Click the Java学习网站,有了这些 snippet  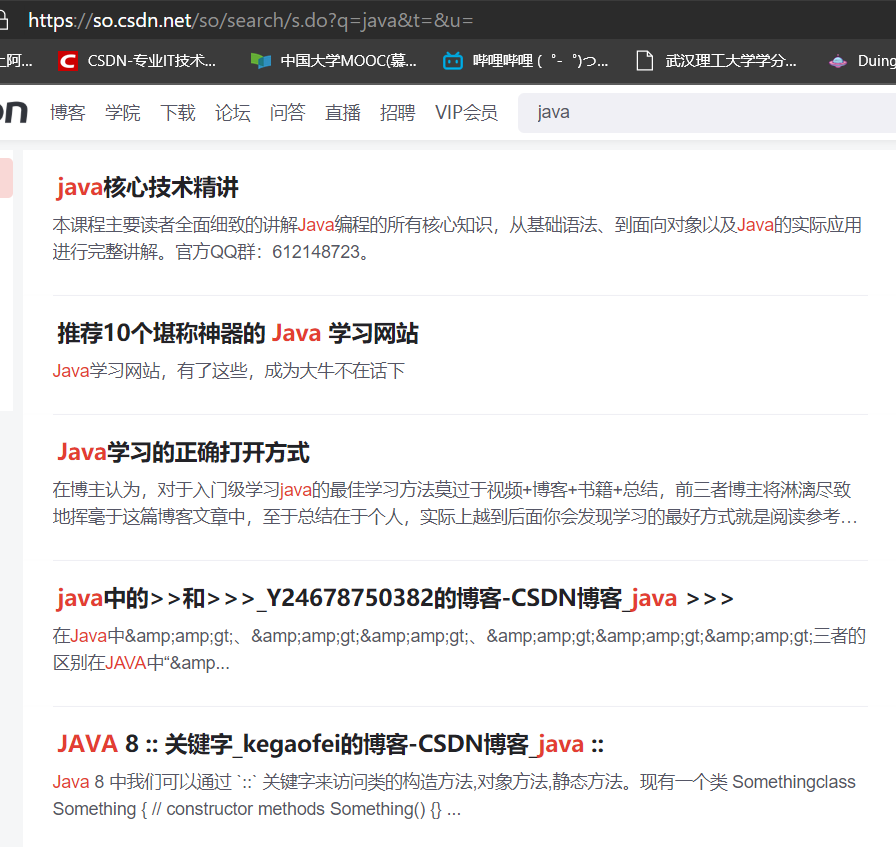click(229, 371)
